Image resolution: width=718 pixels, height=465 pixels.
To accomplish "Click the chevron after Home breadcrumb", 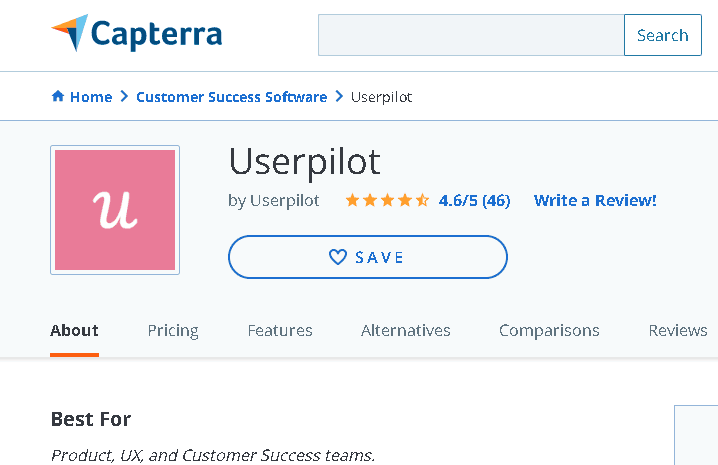I will (x=124, y=96).
